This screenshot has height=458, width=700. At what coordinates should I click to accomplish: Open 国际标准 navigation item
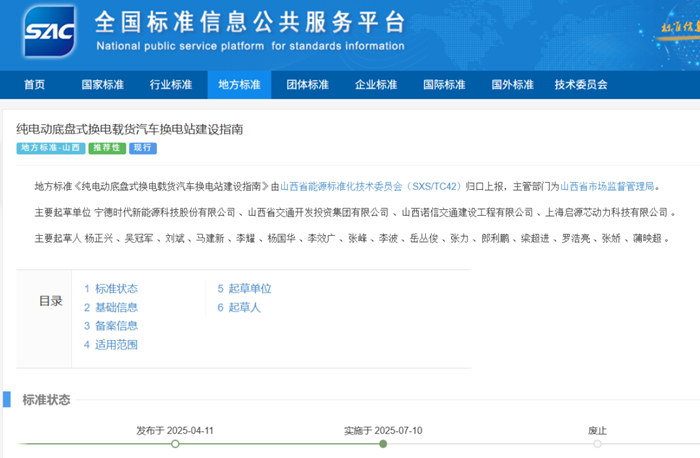[444, 85]
